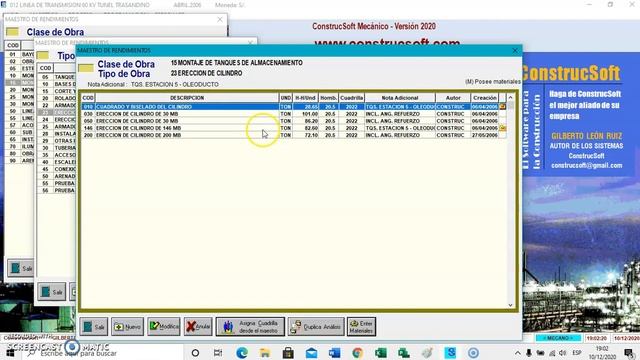
Task: Click the H-H/Und column header
Action: click(305, 98)
